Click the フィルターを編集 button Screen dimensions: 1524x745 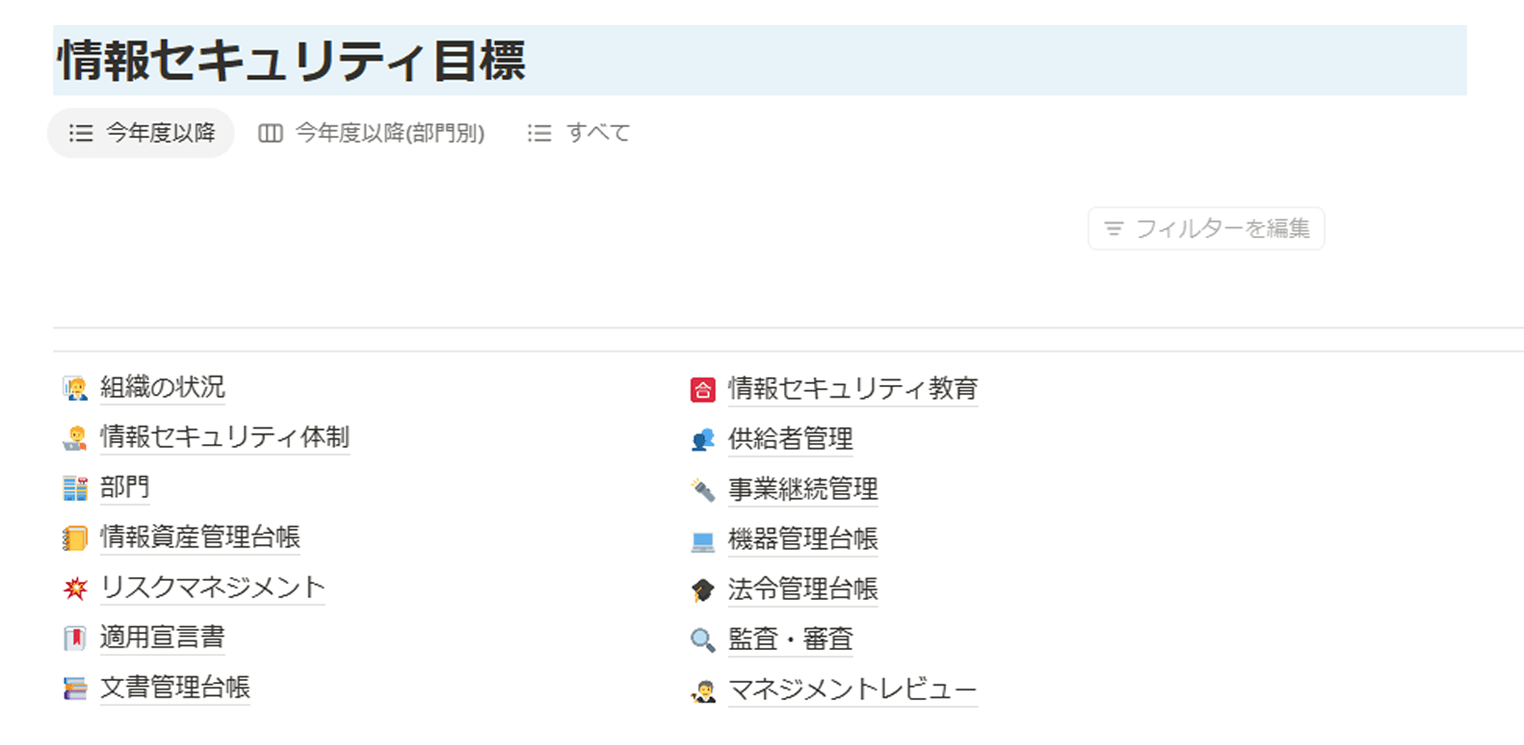(1206, 229)
